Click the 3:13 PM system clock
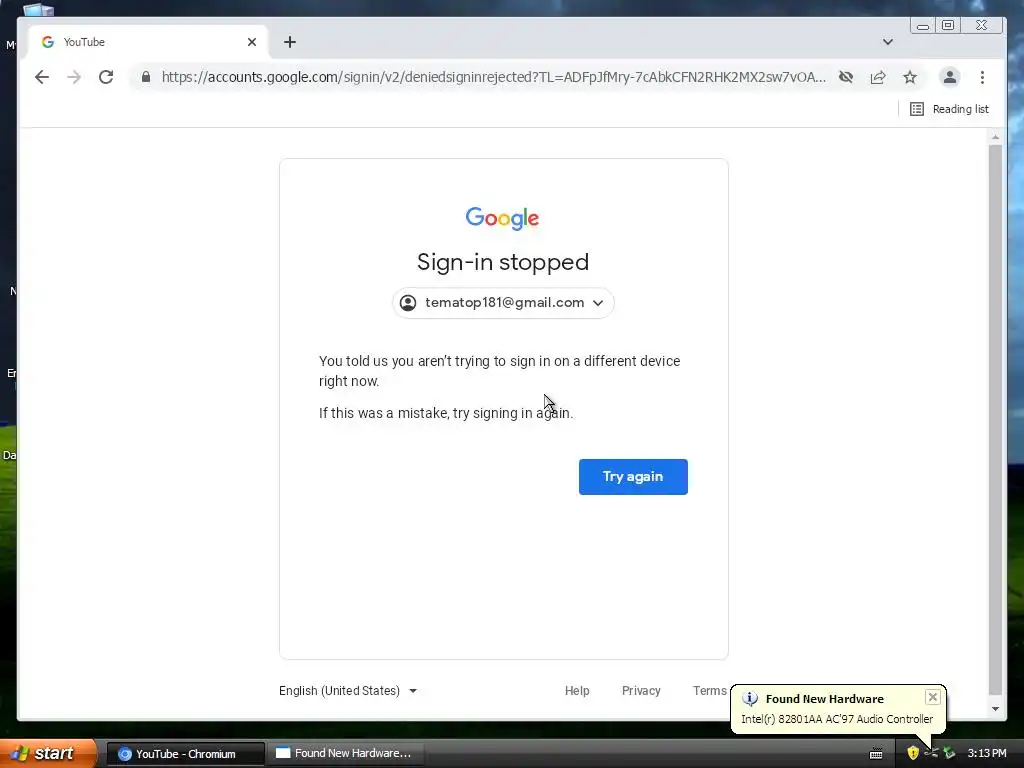The image size is (1024, 768). point(987,753)
